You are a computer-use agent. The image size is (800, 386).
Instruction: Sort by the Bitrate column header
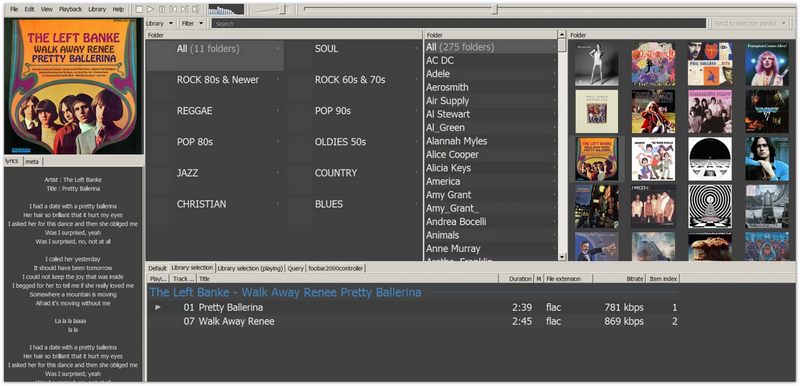[620, 279]
